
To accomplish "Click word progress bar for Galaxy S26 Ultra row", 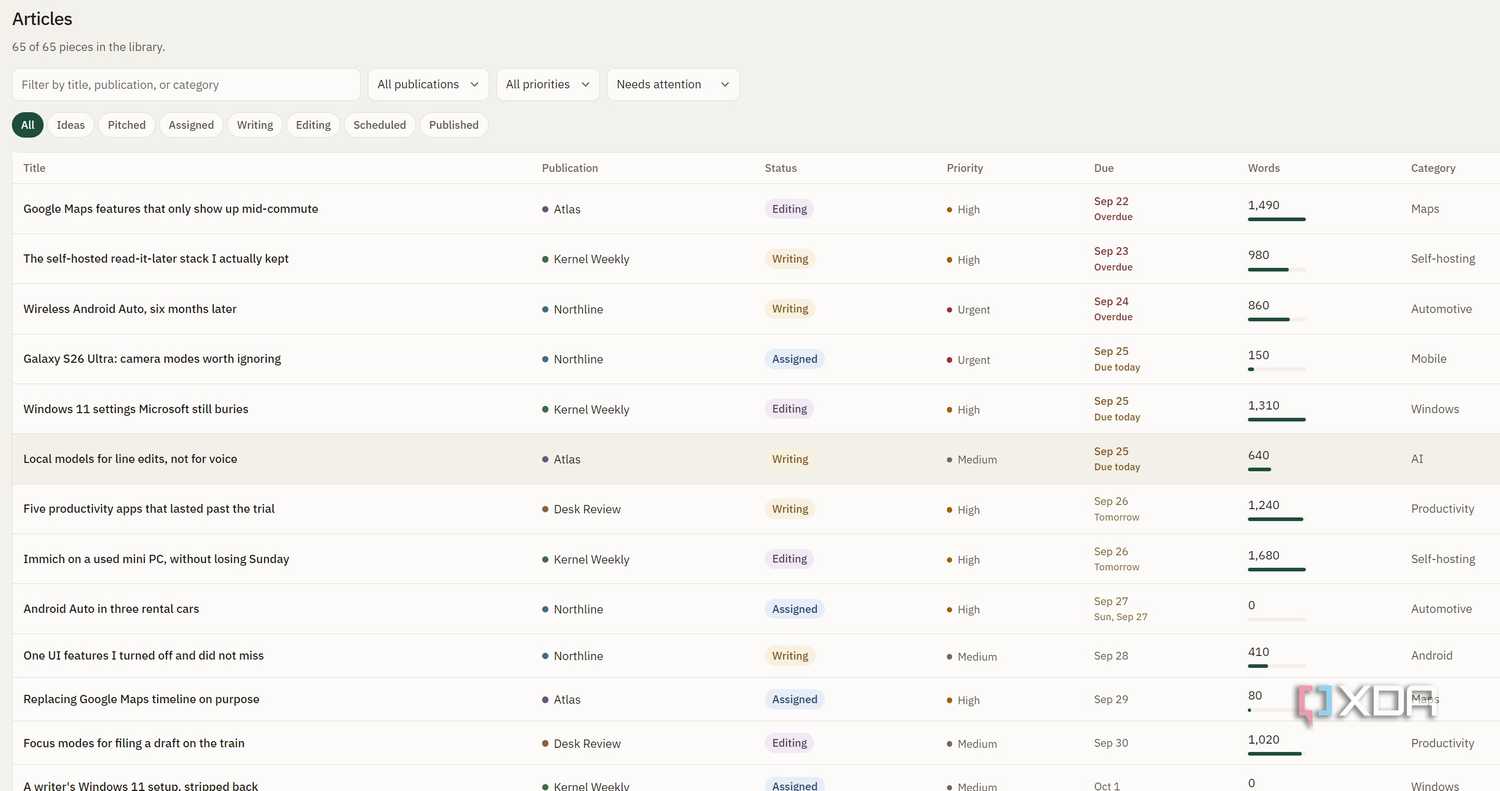I will (1277, 369).
